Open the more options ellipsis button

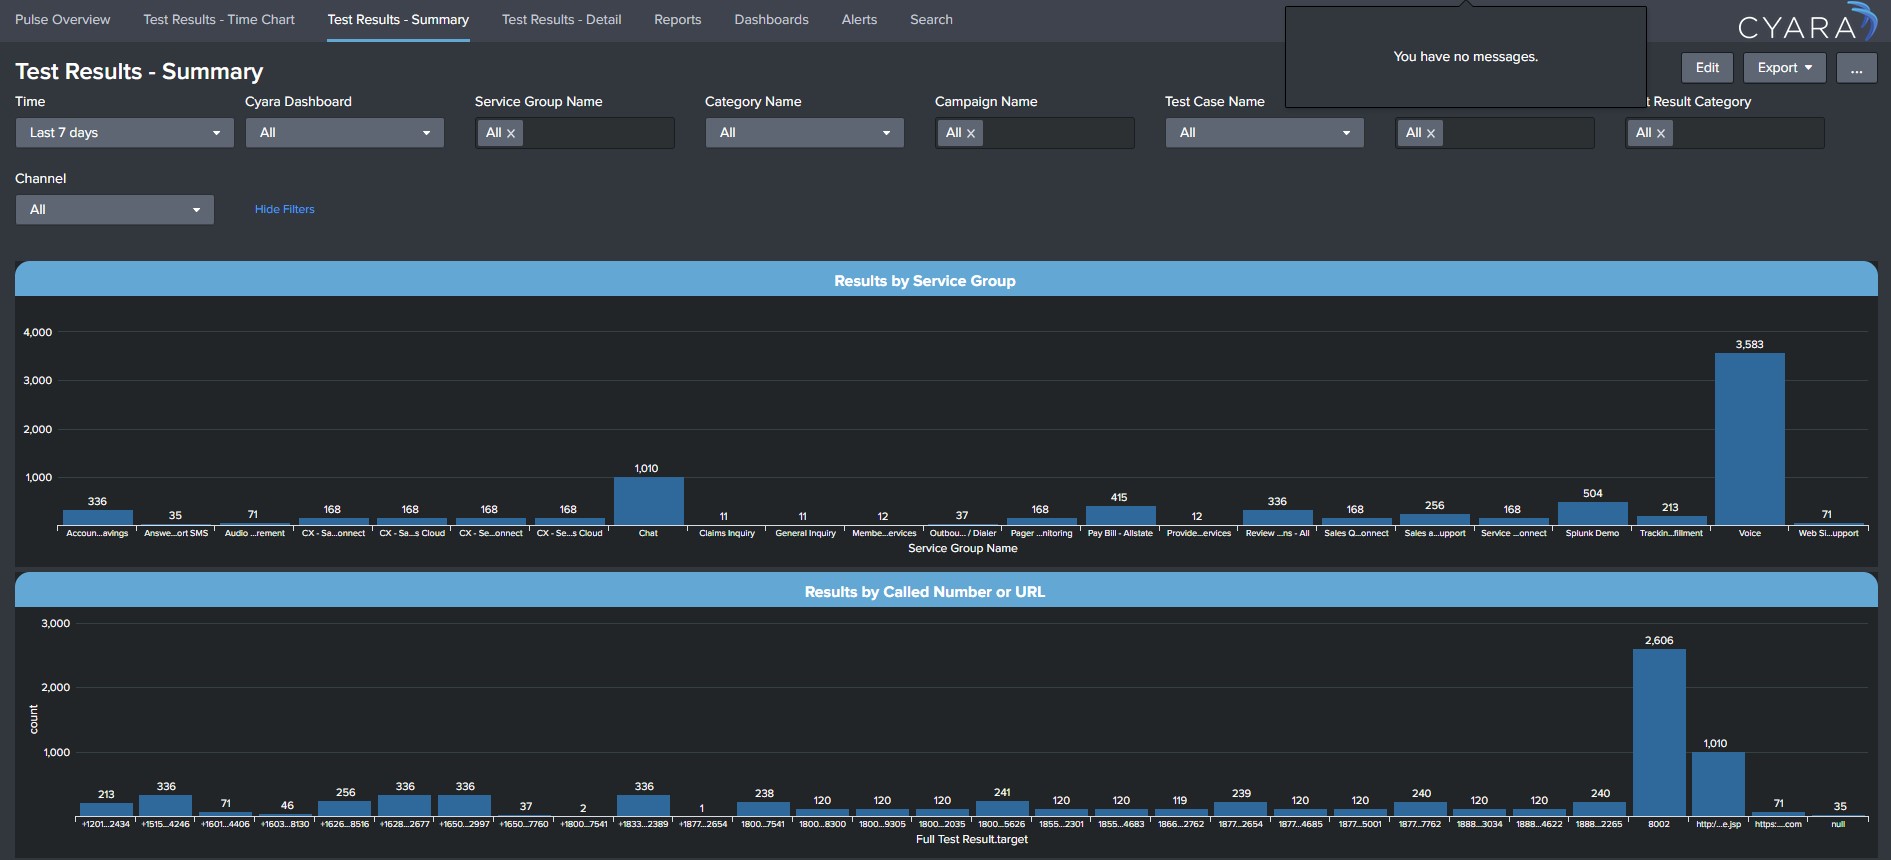(x=1856, y=68)
